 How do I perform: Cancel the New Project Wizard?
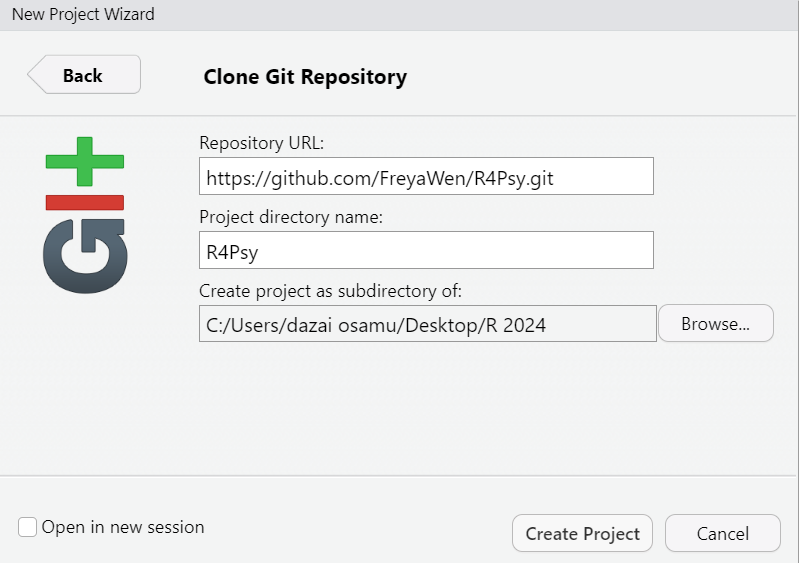click(x=722, y=533)
